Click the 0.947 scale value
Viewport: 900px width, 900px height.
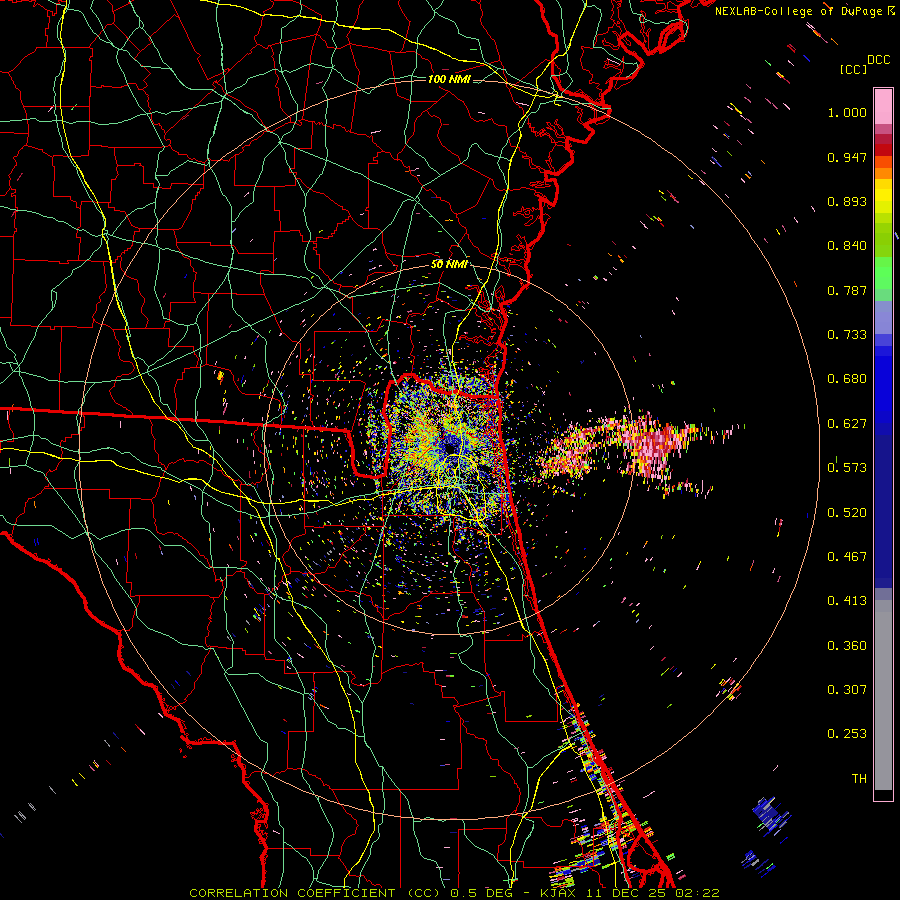click(x=847, y=157)
